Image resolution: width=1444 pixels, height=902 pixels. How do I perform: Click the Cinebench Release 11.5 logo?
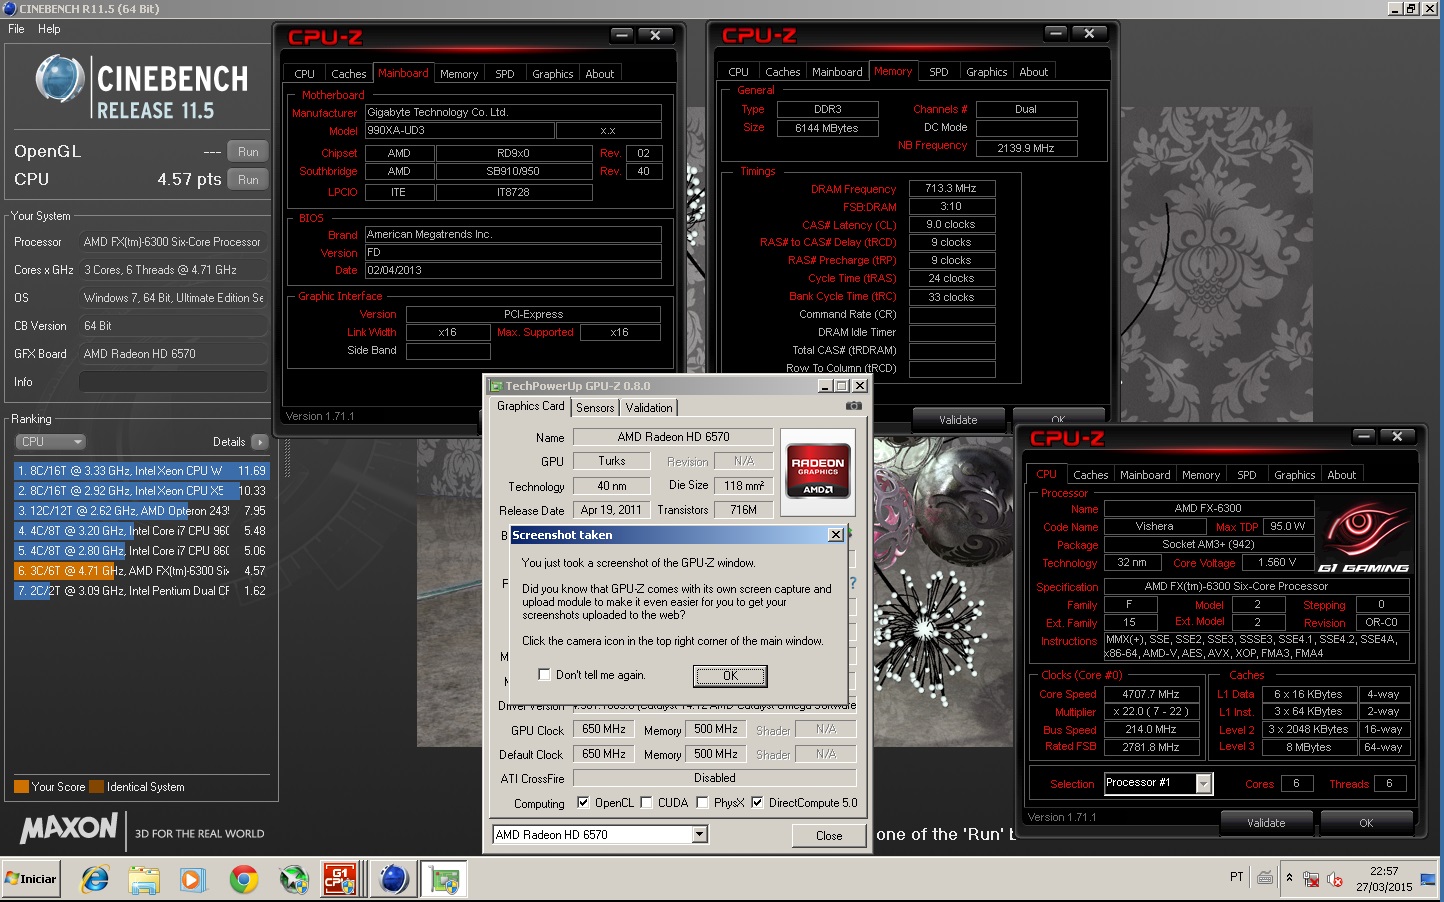142,88
